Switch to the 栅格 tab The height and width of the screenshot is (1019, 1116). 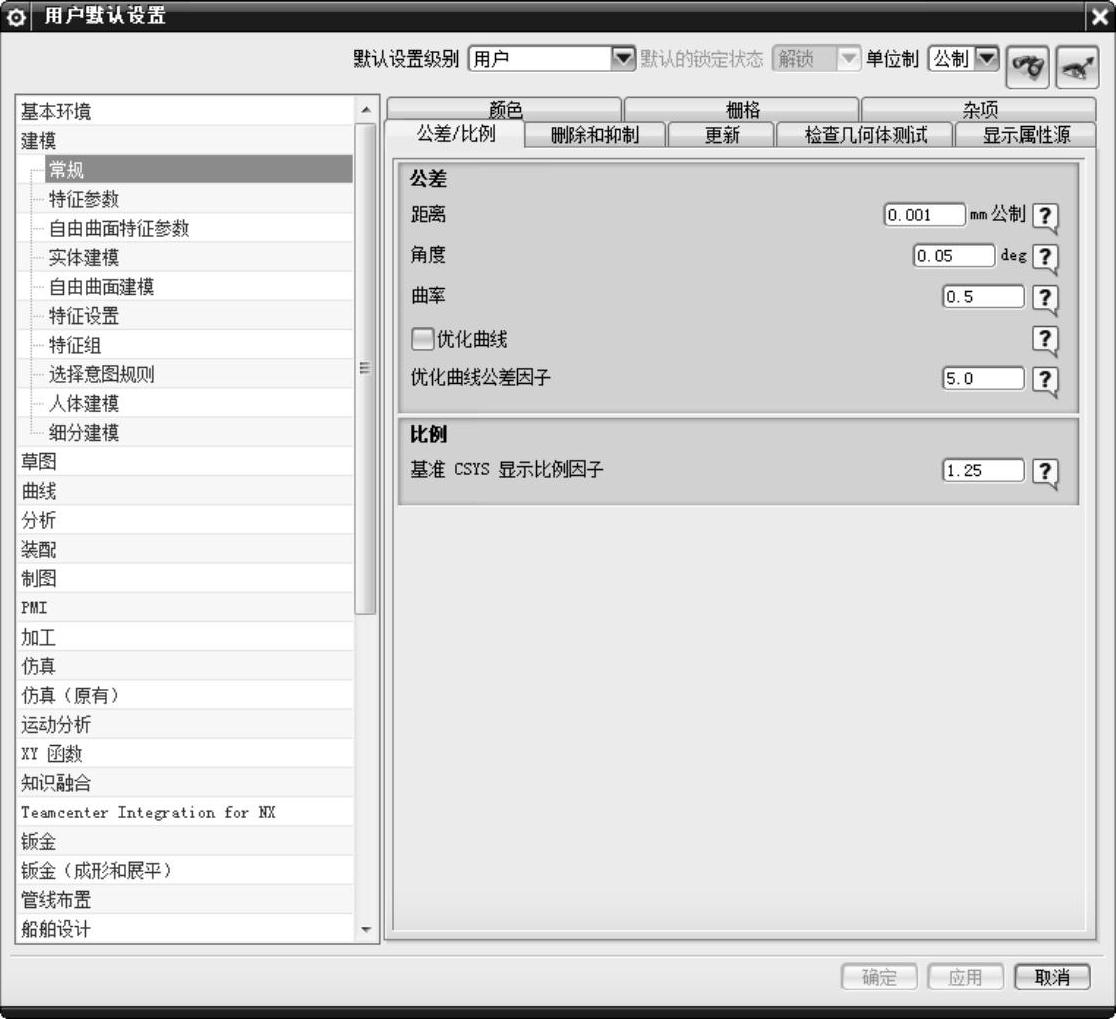pos(742,109)
